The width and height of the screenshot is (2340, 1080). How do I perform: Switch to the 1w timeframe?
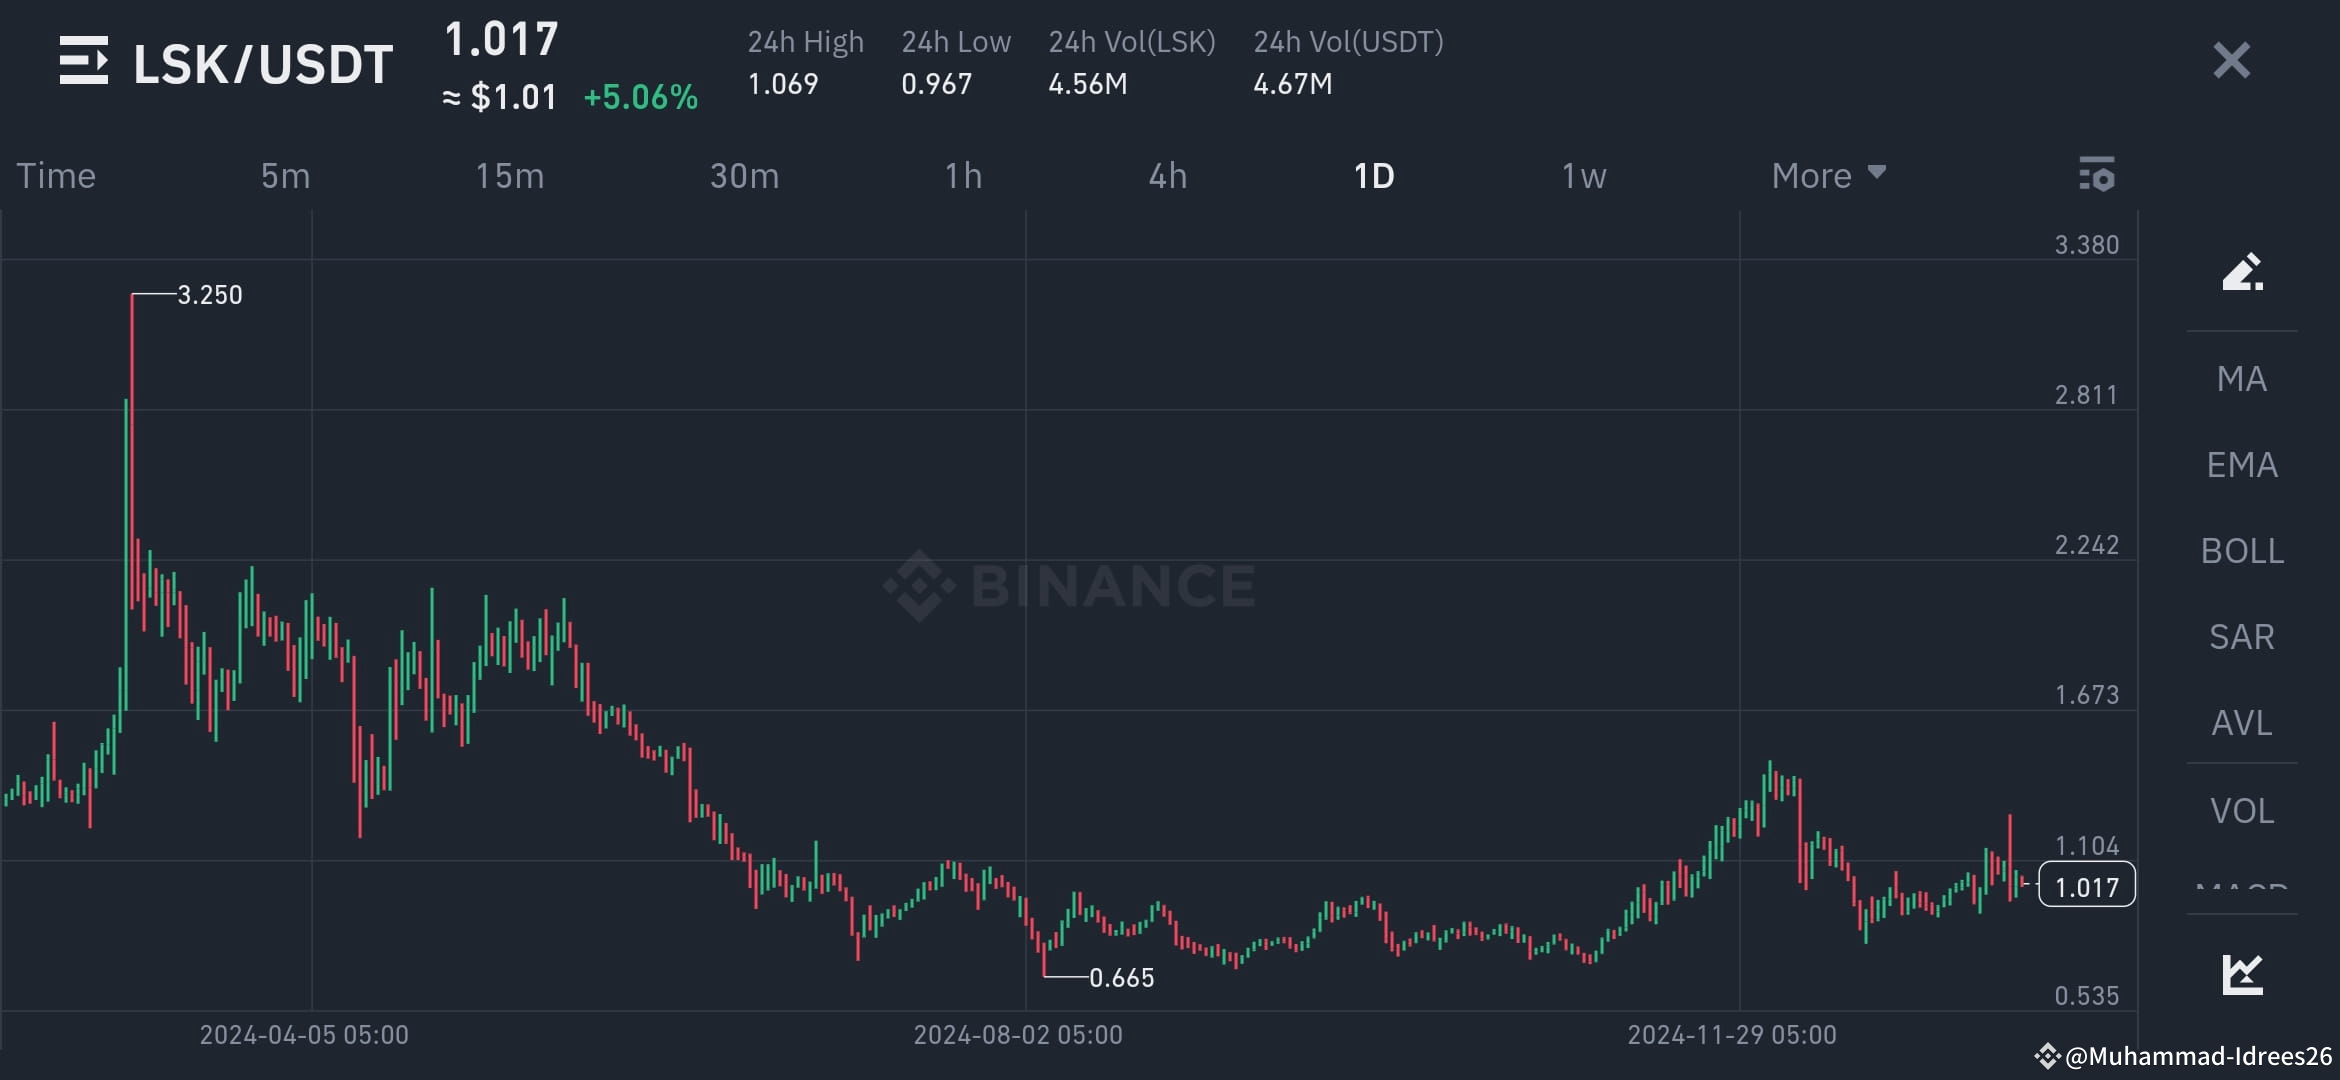[1583, 175]
